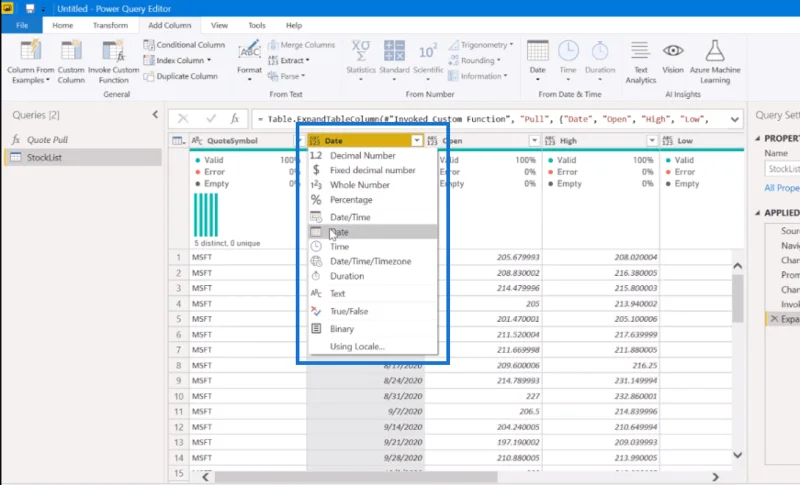Viewport: 800px width, 485px height.
Task: Choose True/False data type
Action: point(372,312)
